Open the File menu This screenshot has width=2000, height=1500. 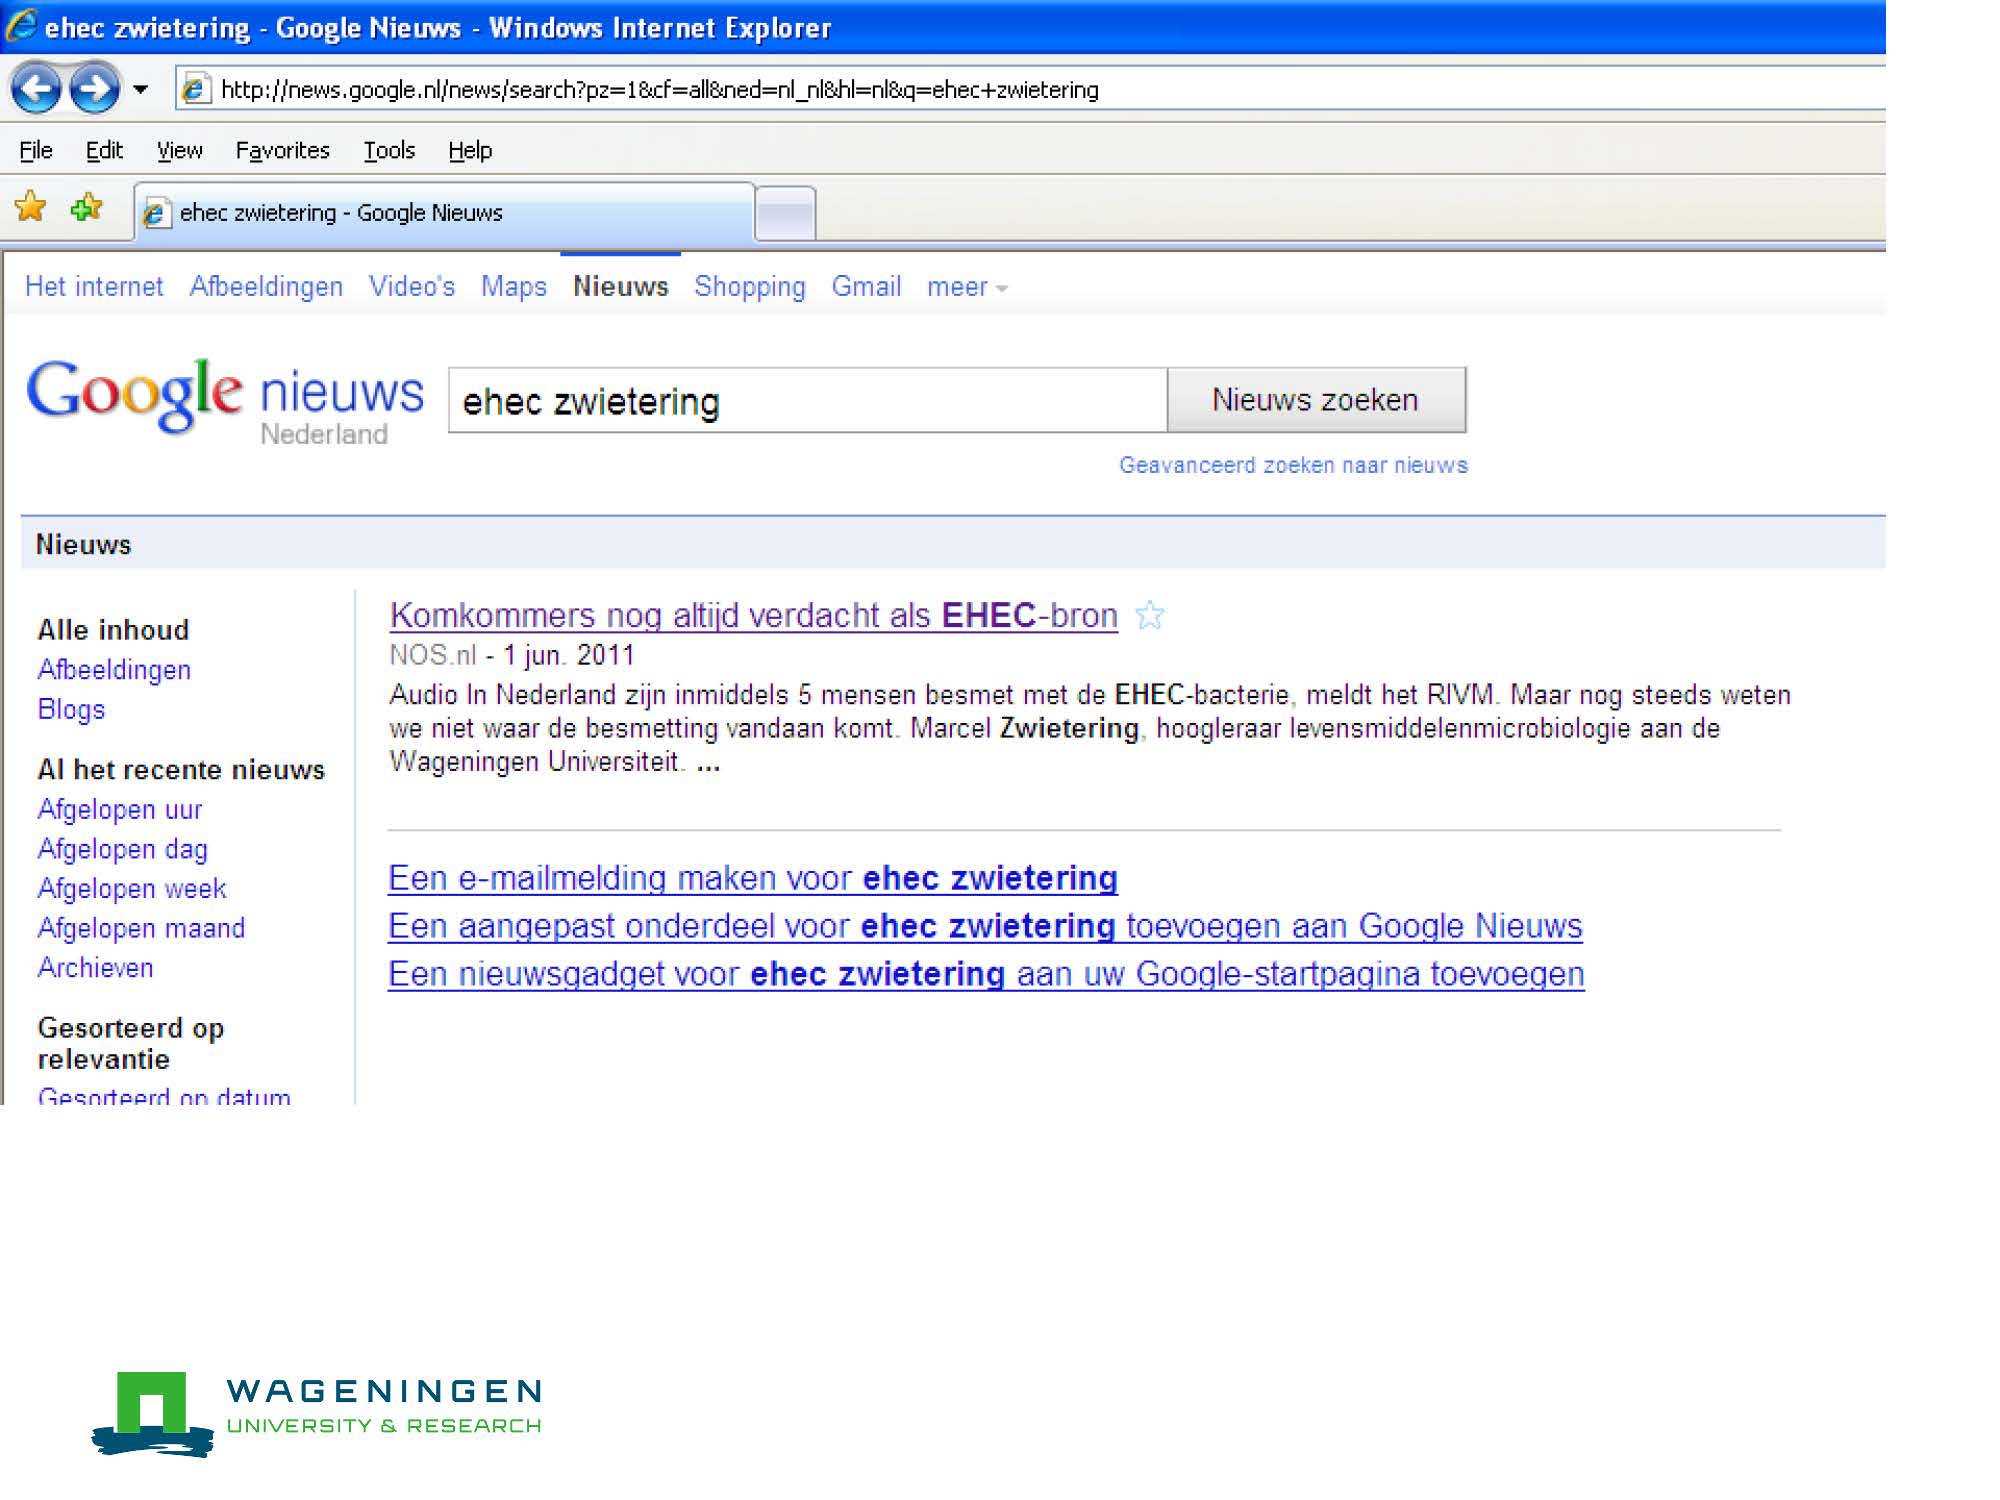(x=36, y=151)
